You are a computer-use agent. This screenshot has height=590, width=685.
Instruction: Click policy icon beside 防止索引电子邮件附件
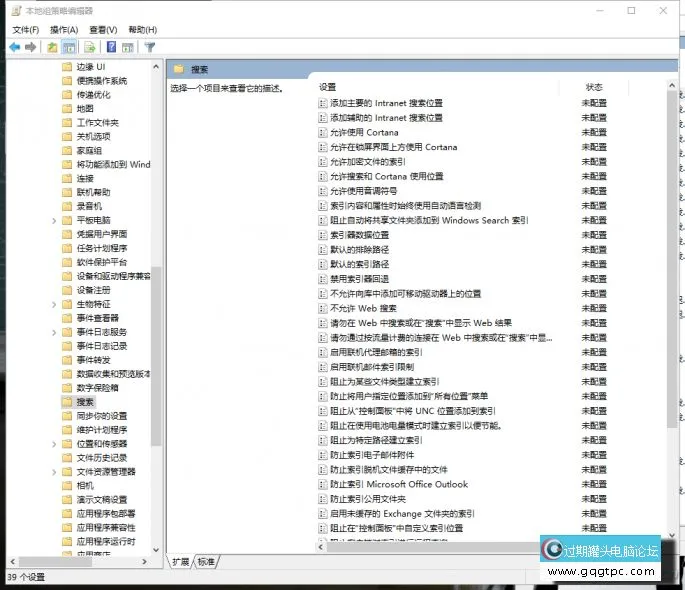(x=323, y=455)
